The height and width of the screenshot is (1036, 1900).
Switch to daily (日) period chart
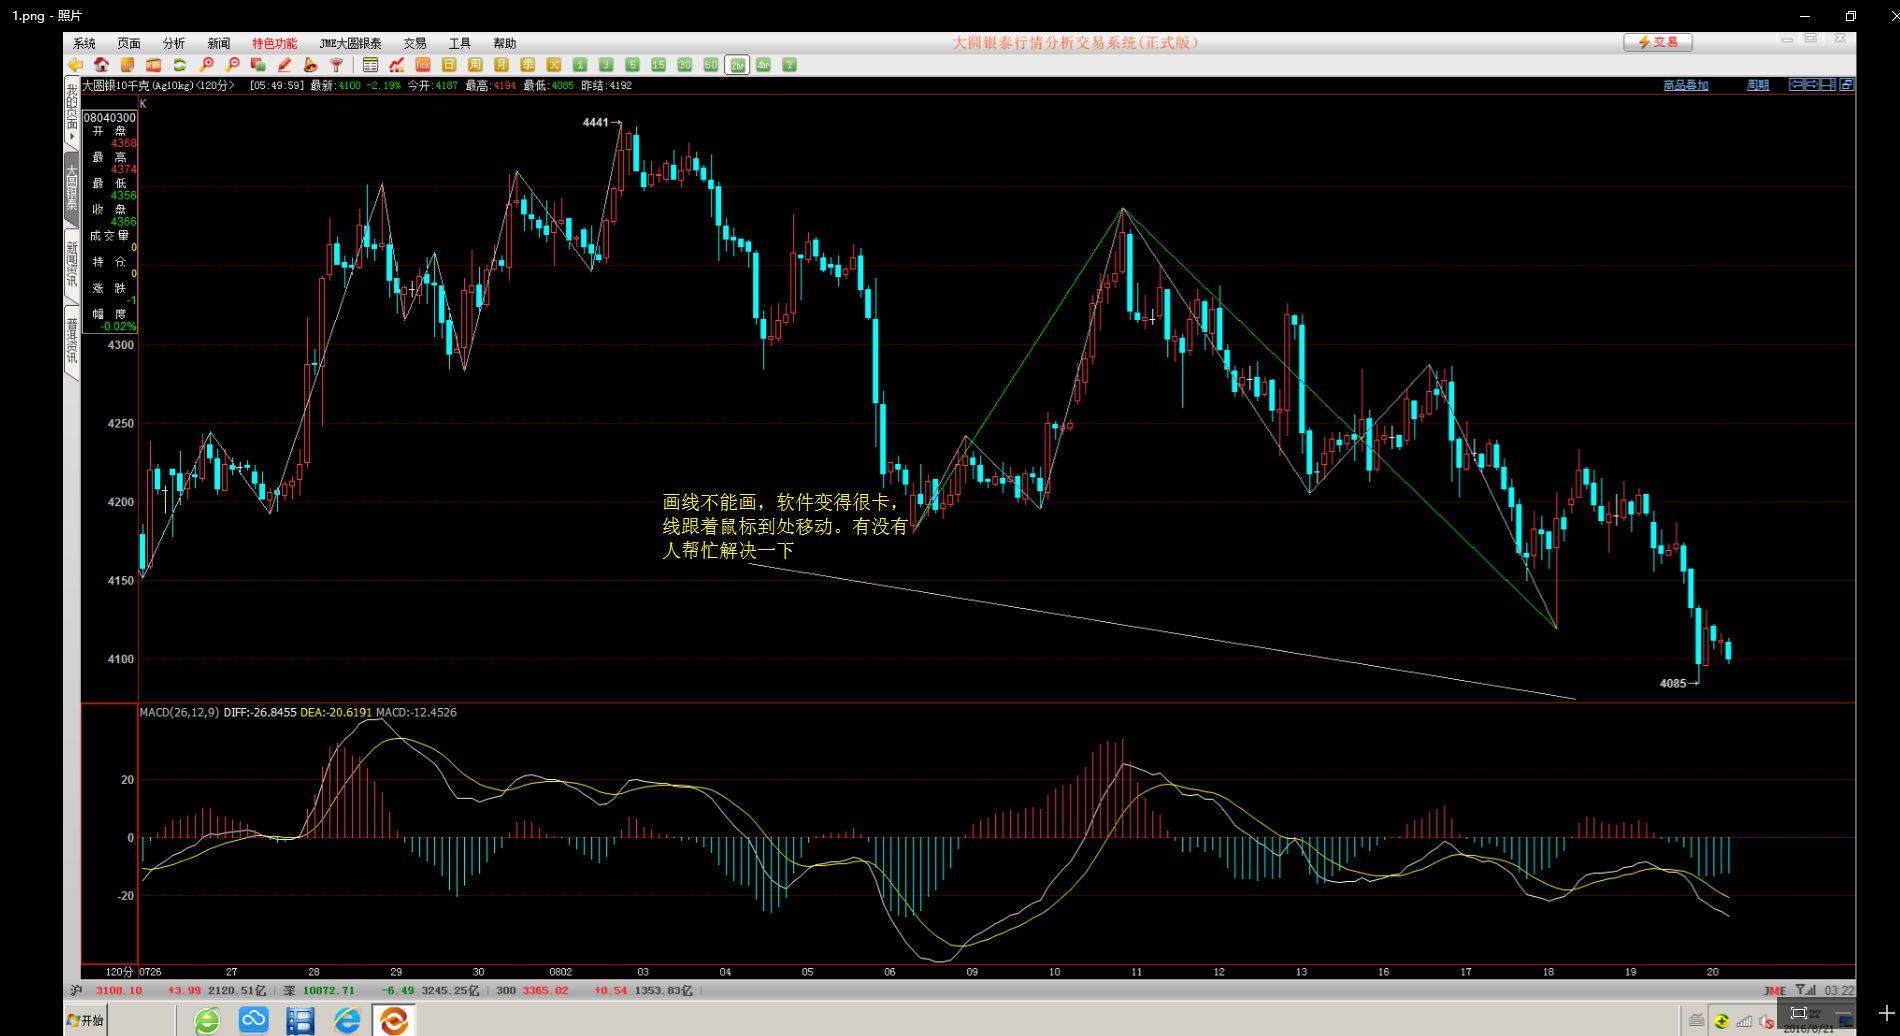click(x=449, y=65)
